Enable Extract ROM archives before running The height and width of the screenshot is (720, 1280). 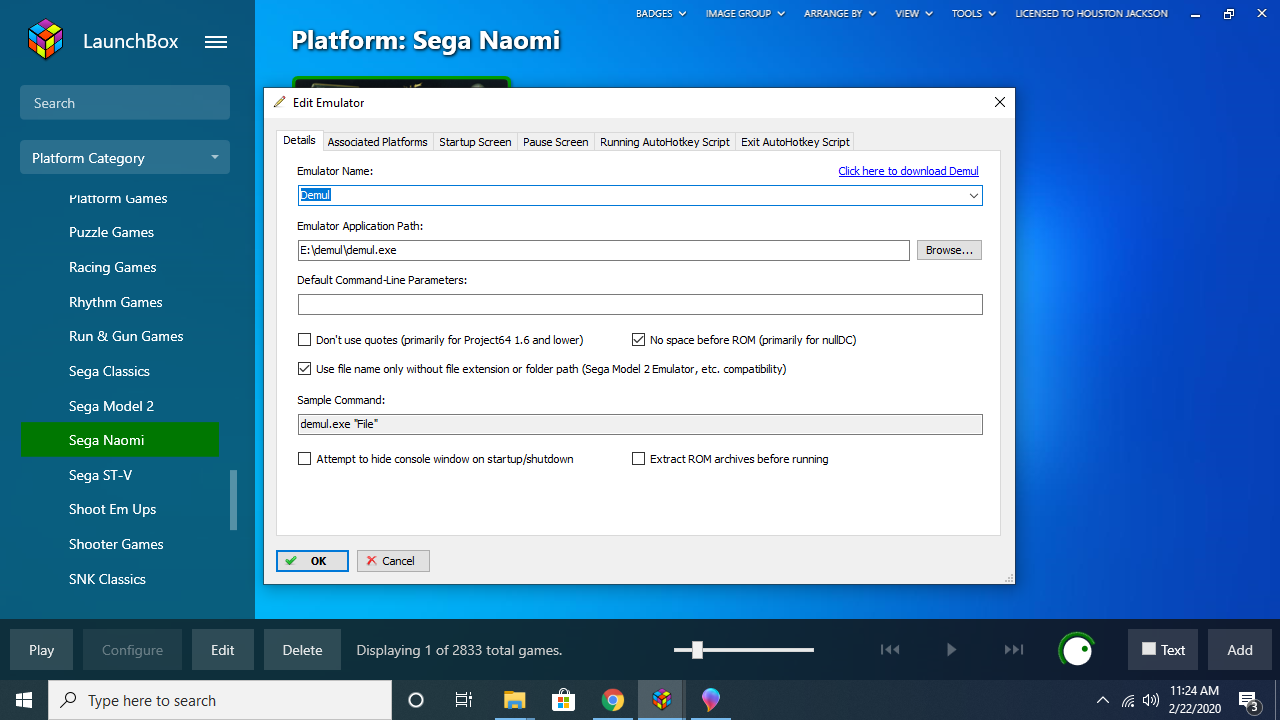click(639, 459)
